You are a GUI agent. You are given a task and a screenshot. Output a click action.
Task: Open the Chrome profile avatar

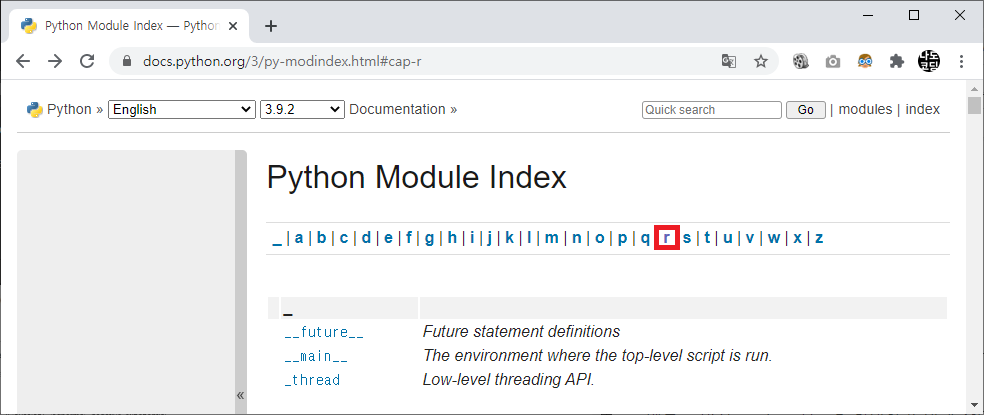coord(929,61)
